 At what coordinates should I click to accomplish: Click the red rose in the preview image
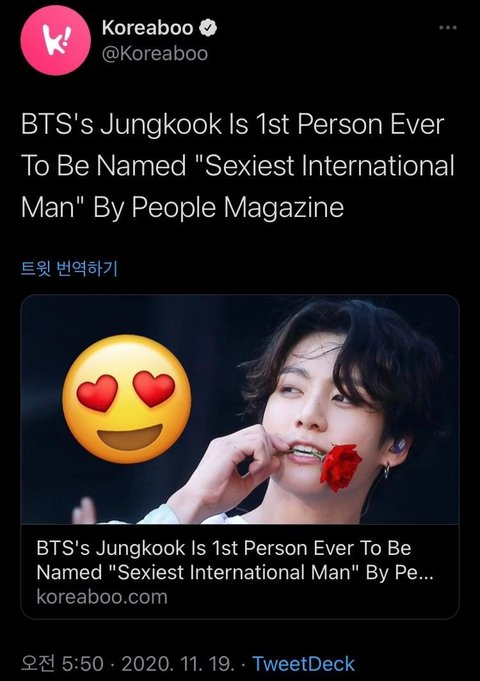(341, 467)
